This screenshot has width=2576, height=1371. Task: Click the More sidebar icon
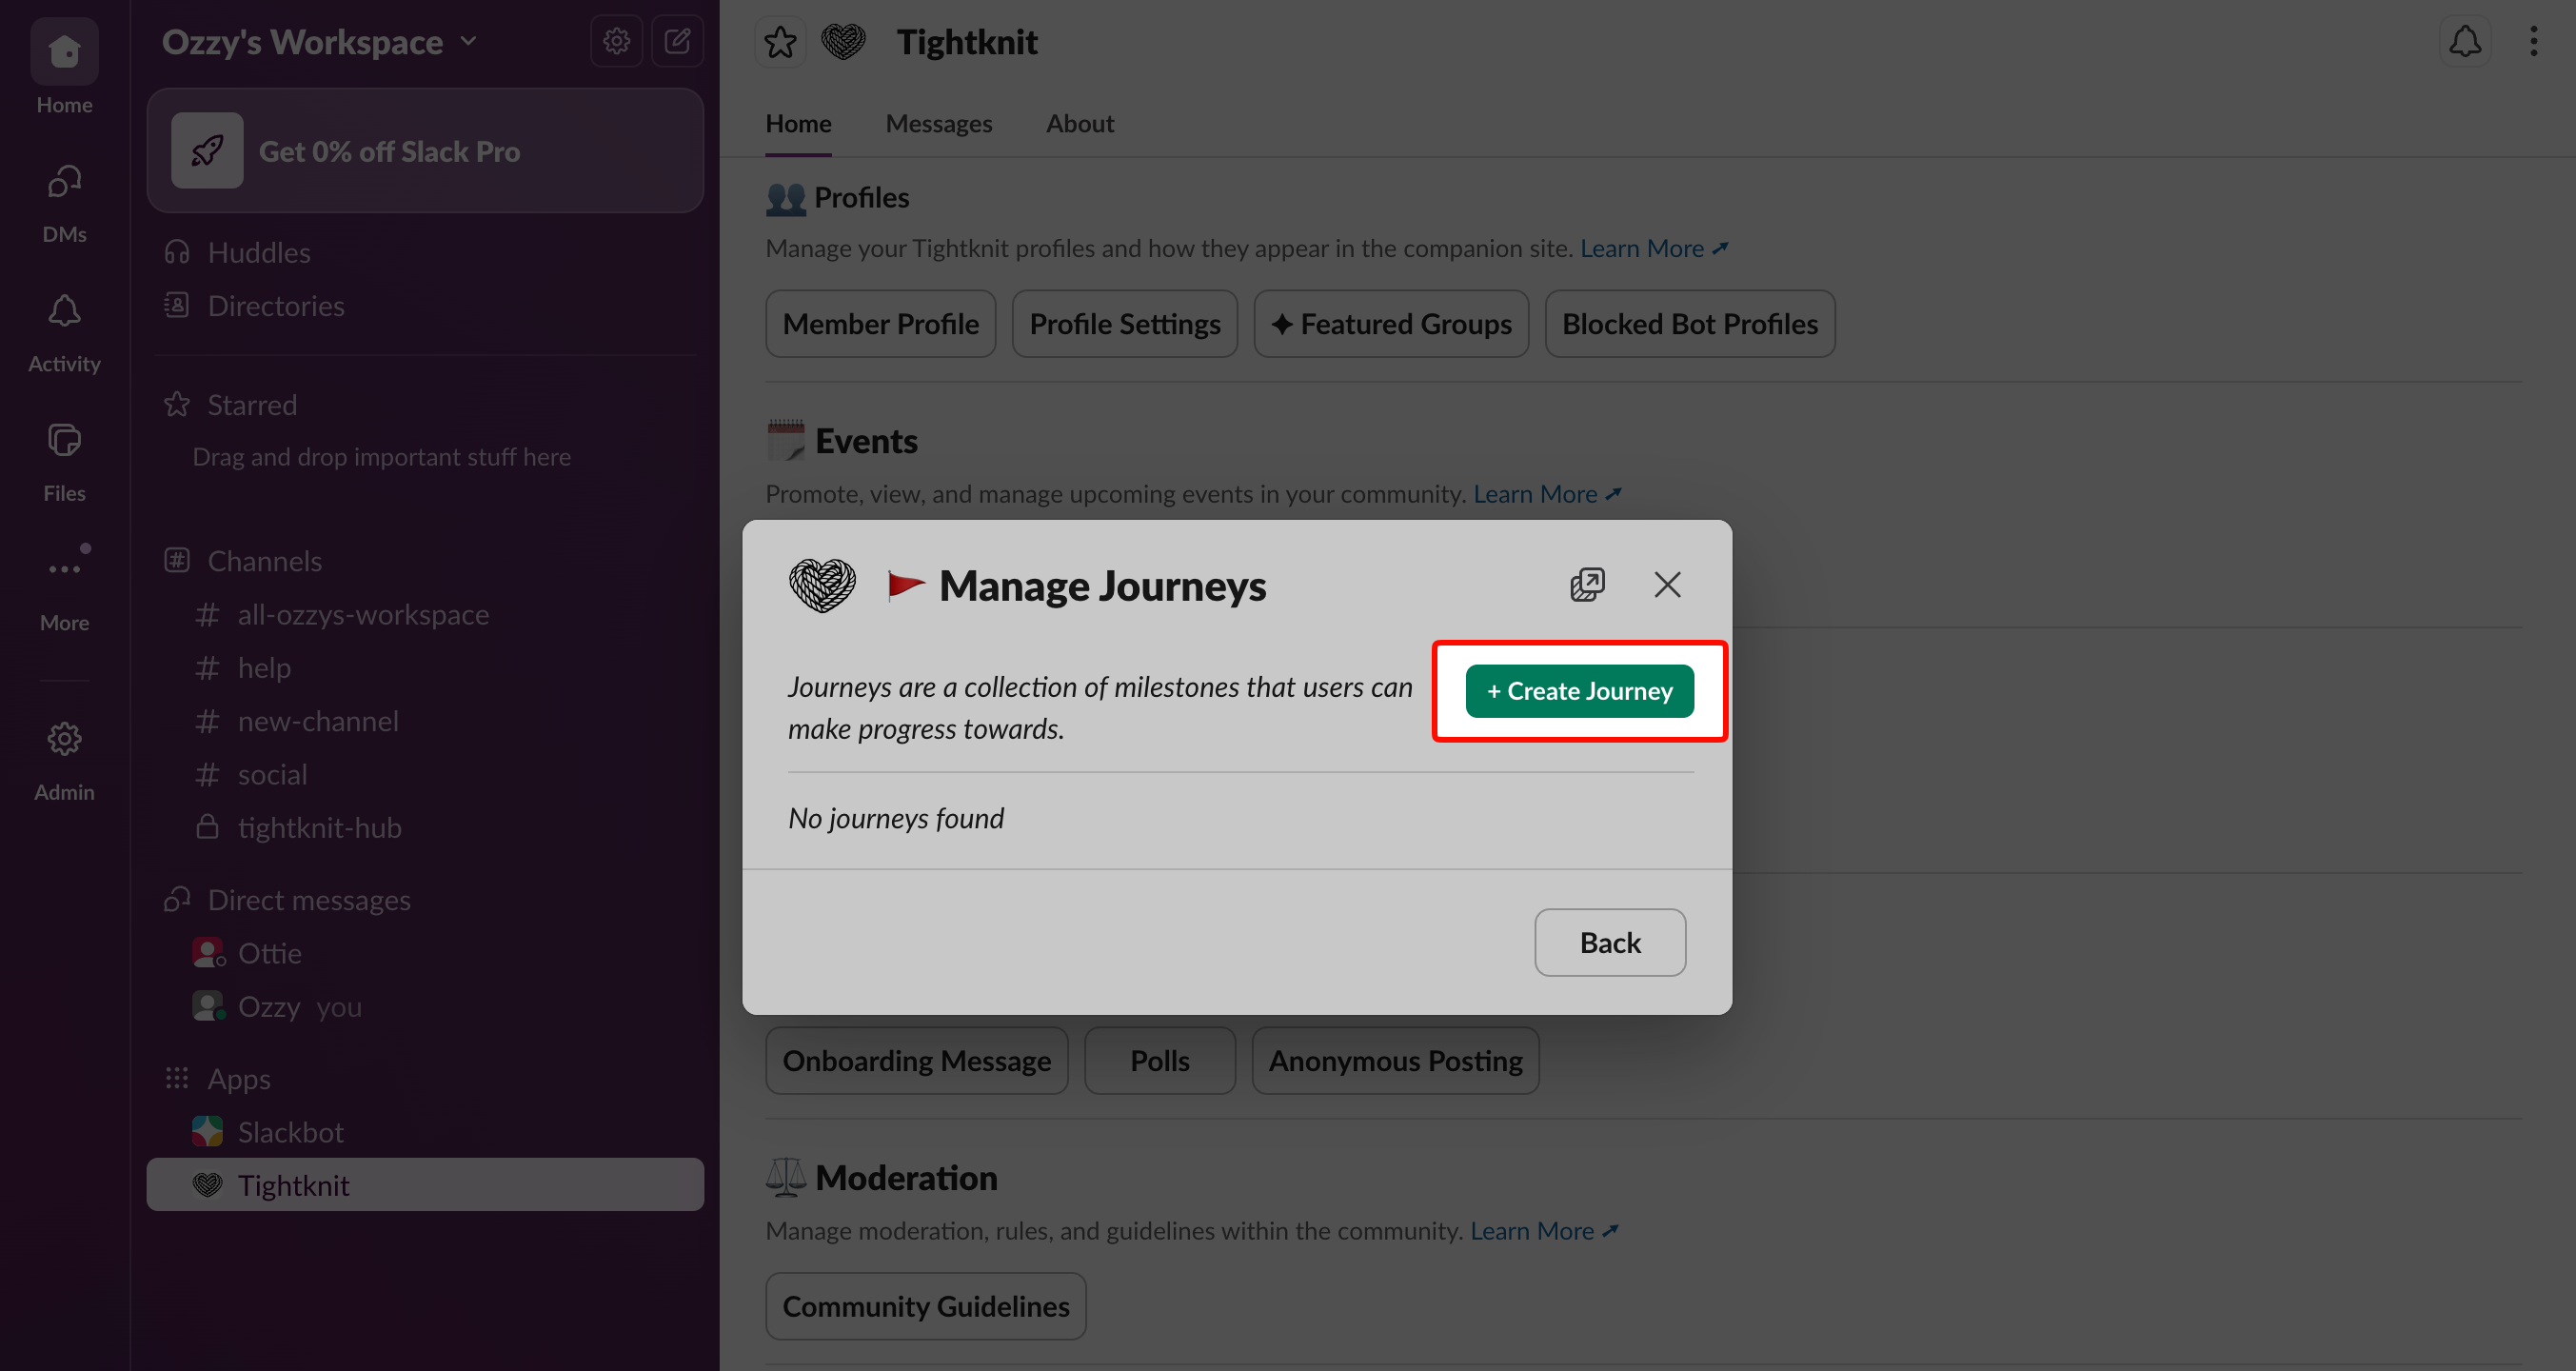pyautogui.click(x=63, y=566)
